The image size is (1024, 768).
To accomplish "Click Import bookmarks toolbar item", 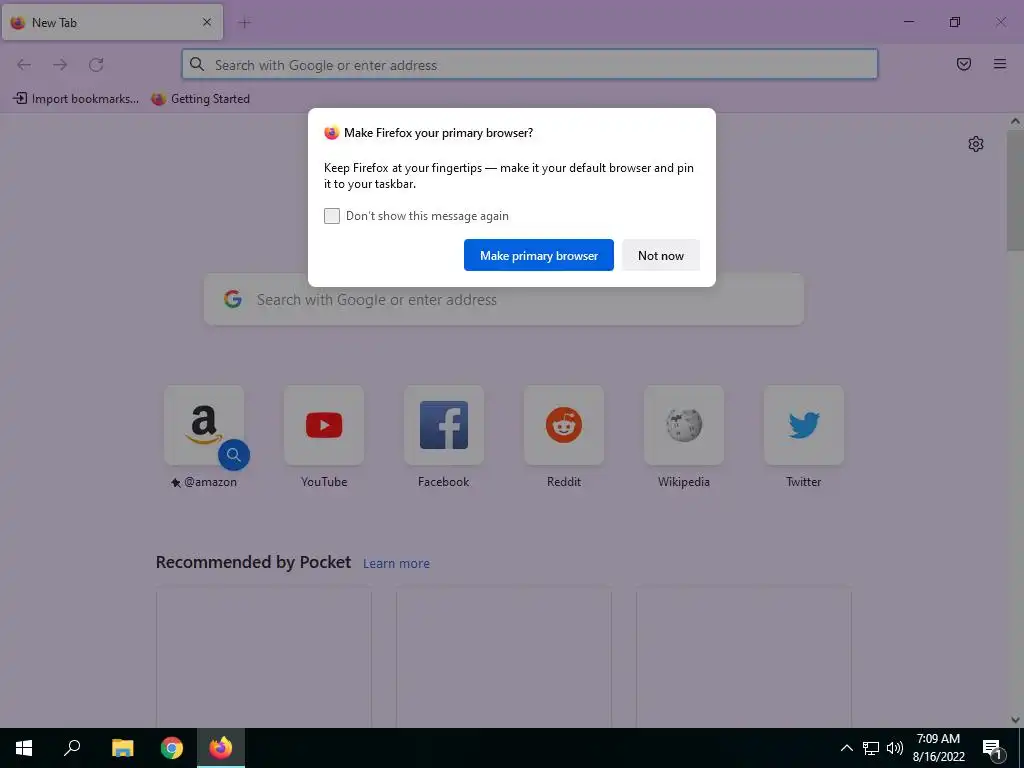I will pos(76,99).
